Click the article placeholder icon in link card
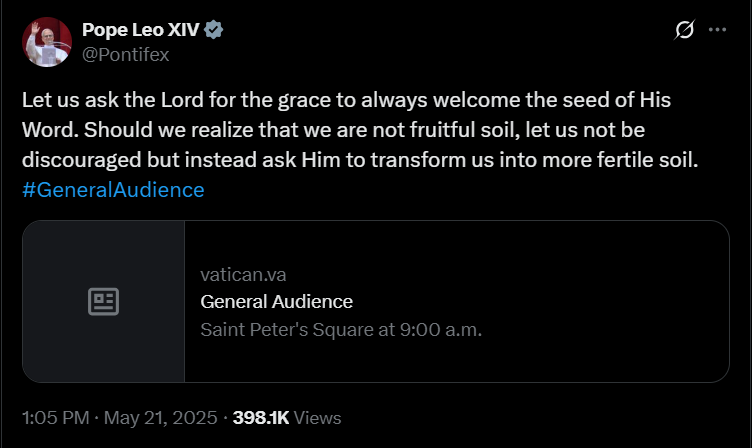Viewport: 752px width, 448px height. coord(104,301)
